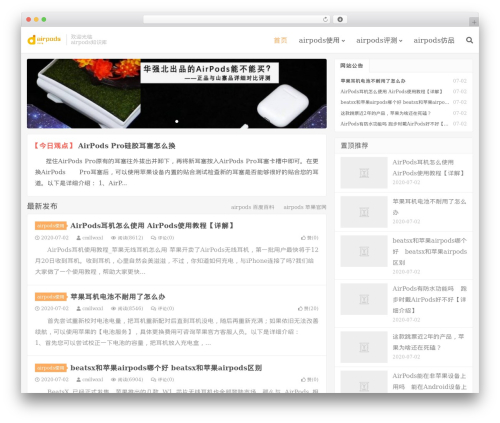Screen dimensions: 500x423
Task: Click the browser download icon button
Action: click(340, 19)
